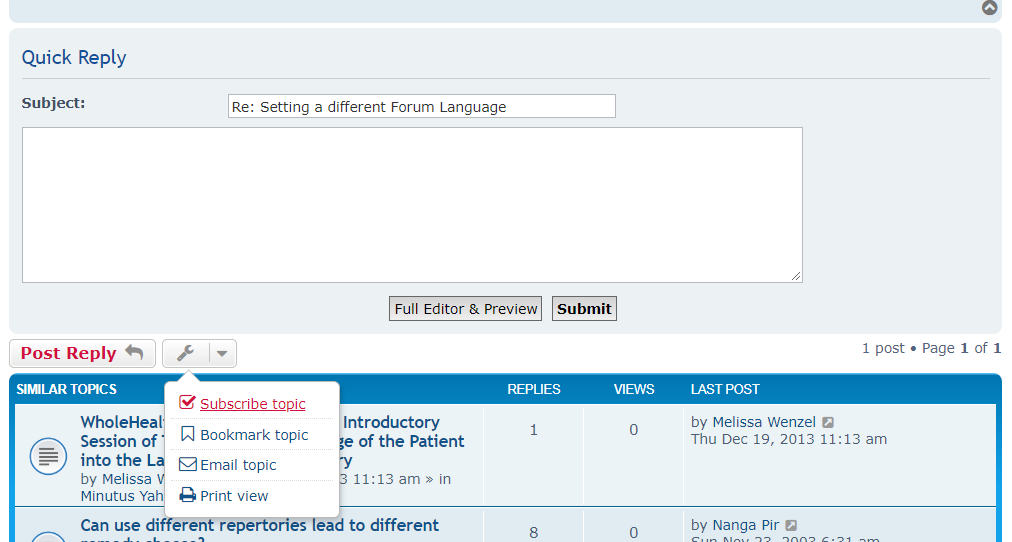Click the collapse arrow icon at top right
Image resolution: width=1012 pixels, height=542 pixels.
click(989, 8)
